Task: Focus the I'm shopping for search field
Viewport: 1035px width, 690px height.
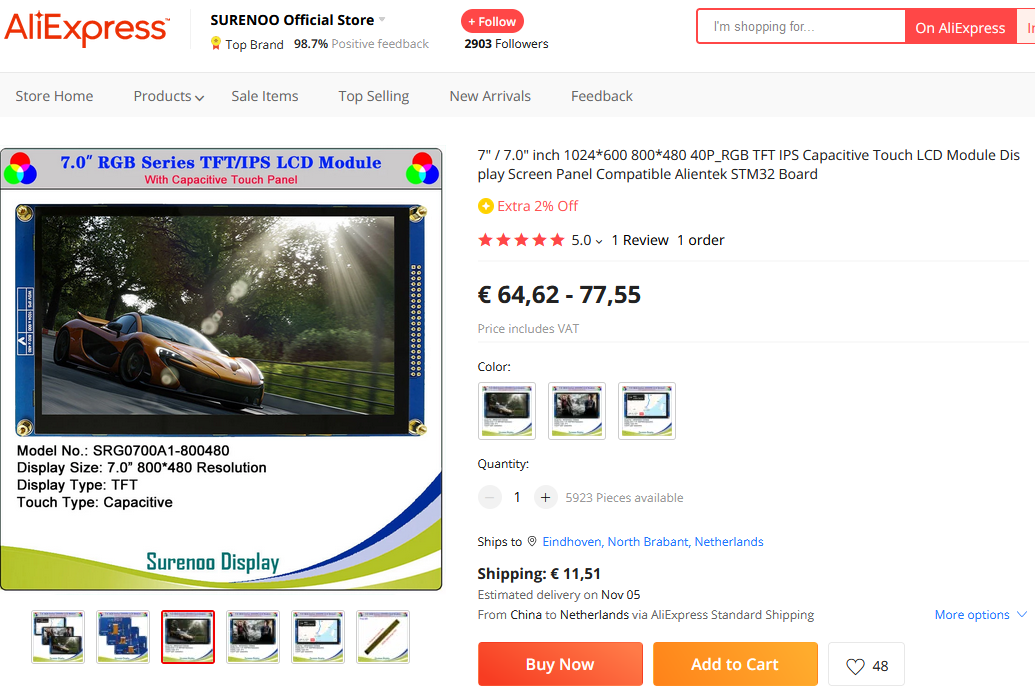Action: coord(801,27)
